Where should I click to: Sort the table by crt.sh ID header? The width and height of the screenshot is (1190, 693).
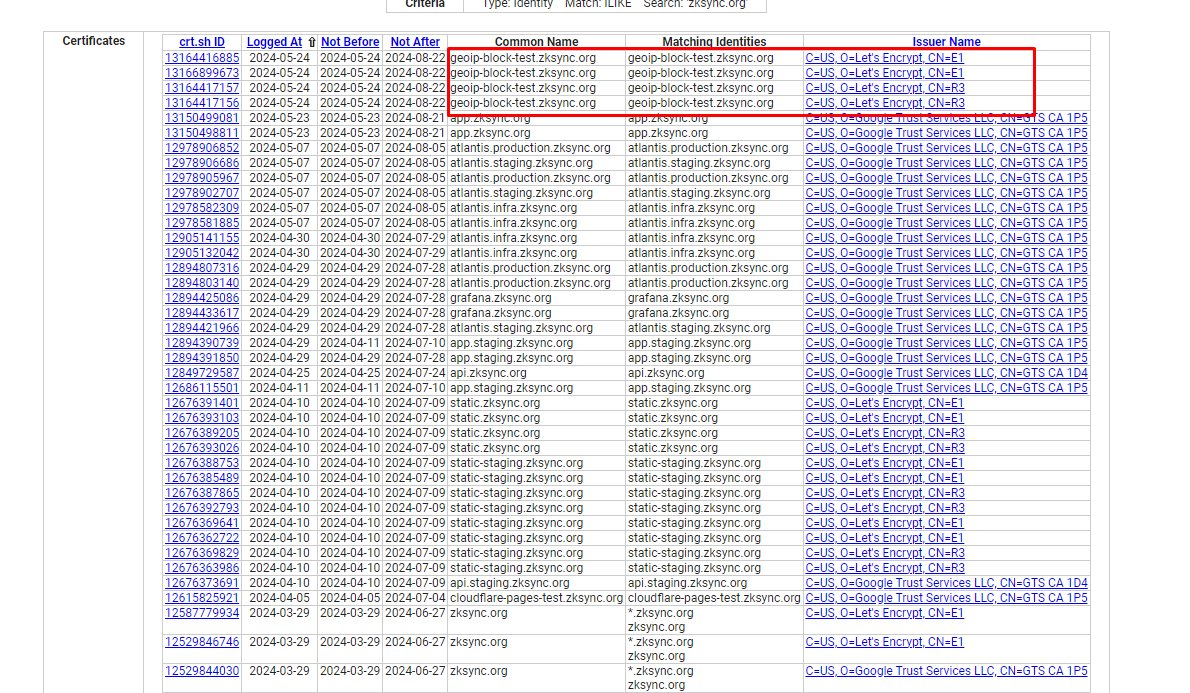tap(202, 43)
